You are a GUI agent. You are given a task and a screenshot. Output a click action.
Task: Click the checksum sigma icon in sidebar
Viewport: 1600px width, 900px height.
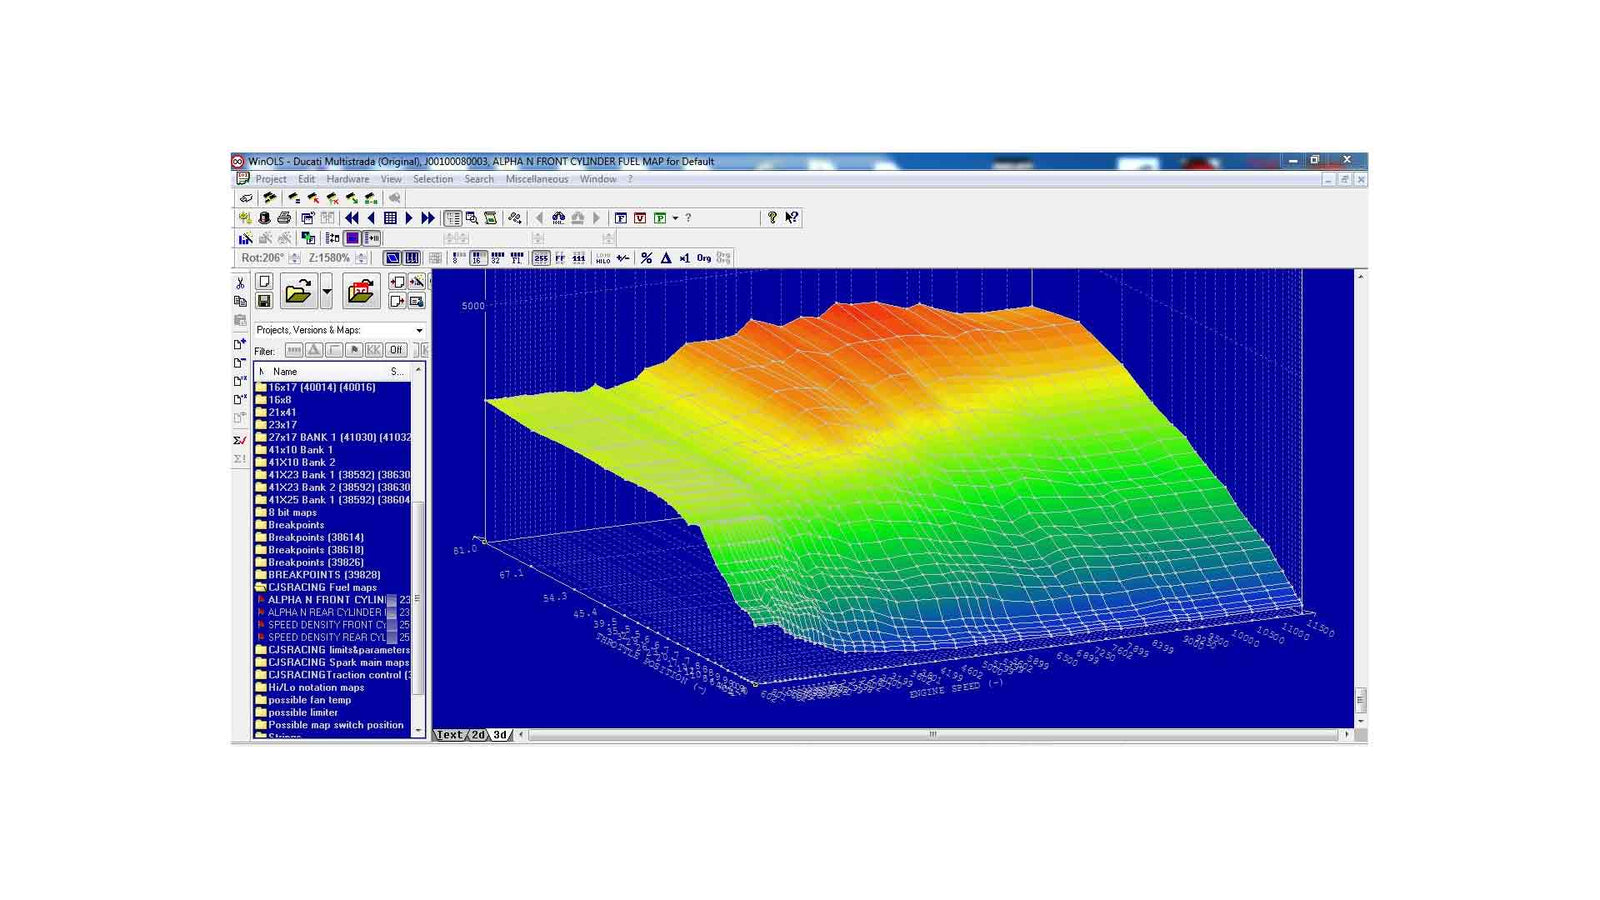click(240, 440)
